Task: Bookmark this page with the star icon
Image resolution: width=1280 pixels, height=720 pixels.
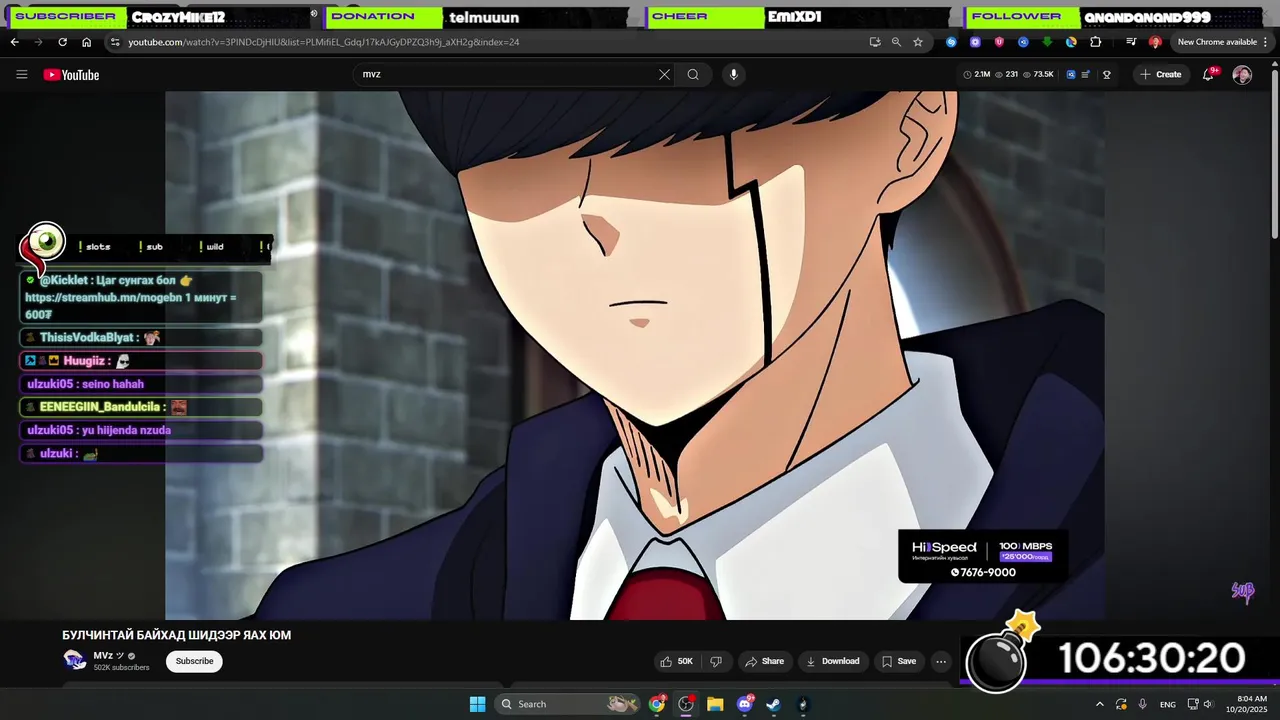Action: (918, 42)
